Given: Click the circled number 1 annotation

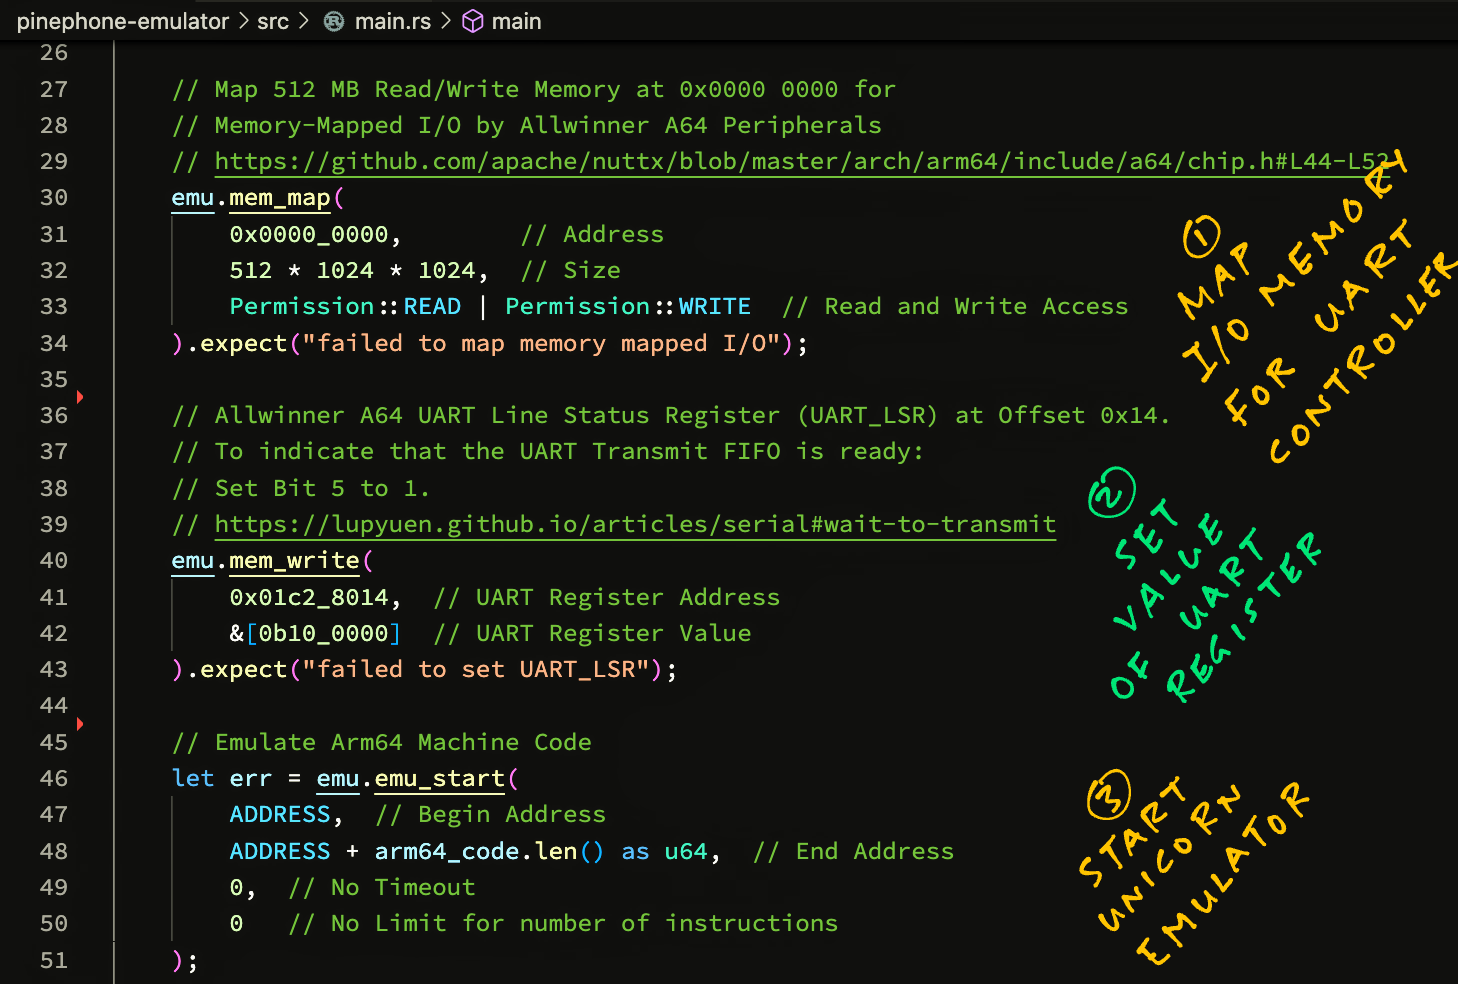Looking at the screenshot, I should [1201, 236].
